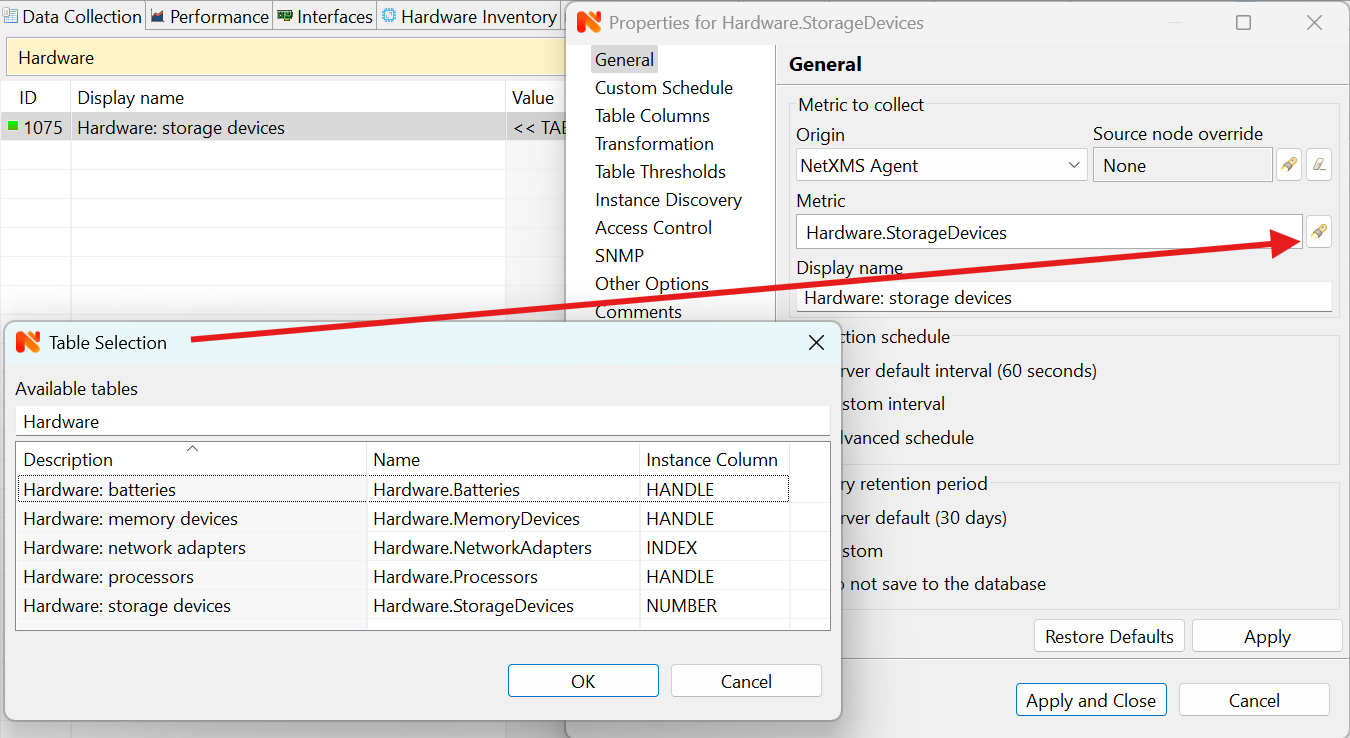Click the wand icon beside the Metric field
Image resolution: width=1350 pixels, height=738 pixels.
(x=1318, y=231)
